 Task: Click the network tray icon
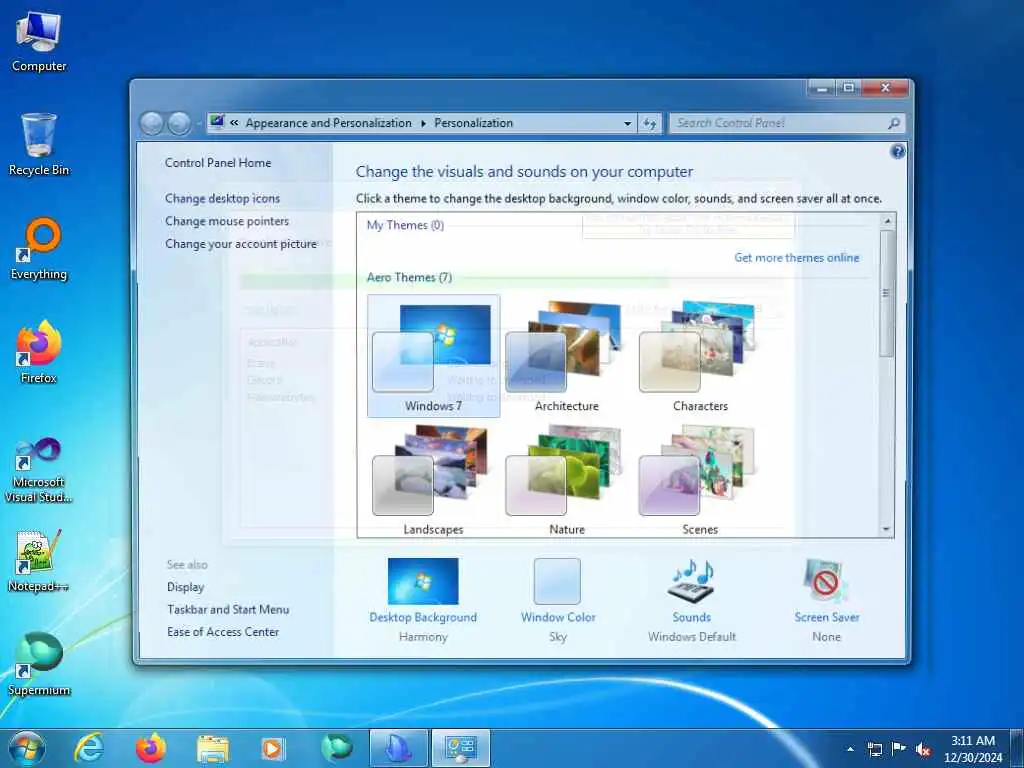click(874, 749)
